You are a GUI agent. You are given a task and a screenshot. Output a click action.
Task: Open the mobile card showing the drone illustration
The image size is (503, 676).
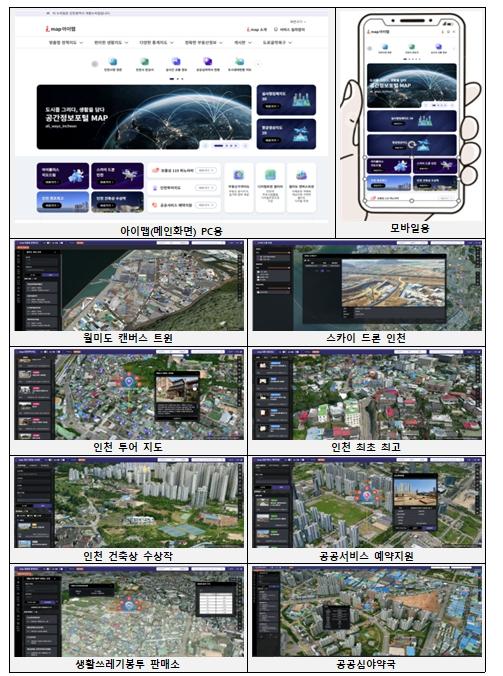[434, 166]
